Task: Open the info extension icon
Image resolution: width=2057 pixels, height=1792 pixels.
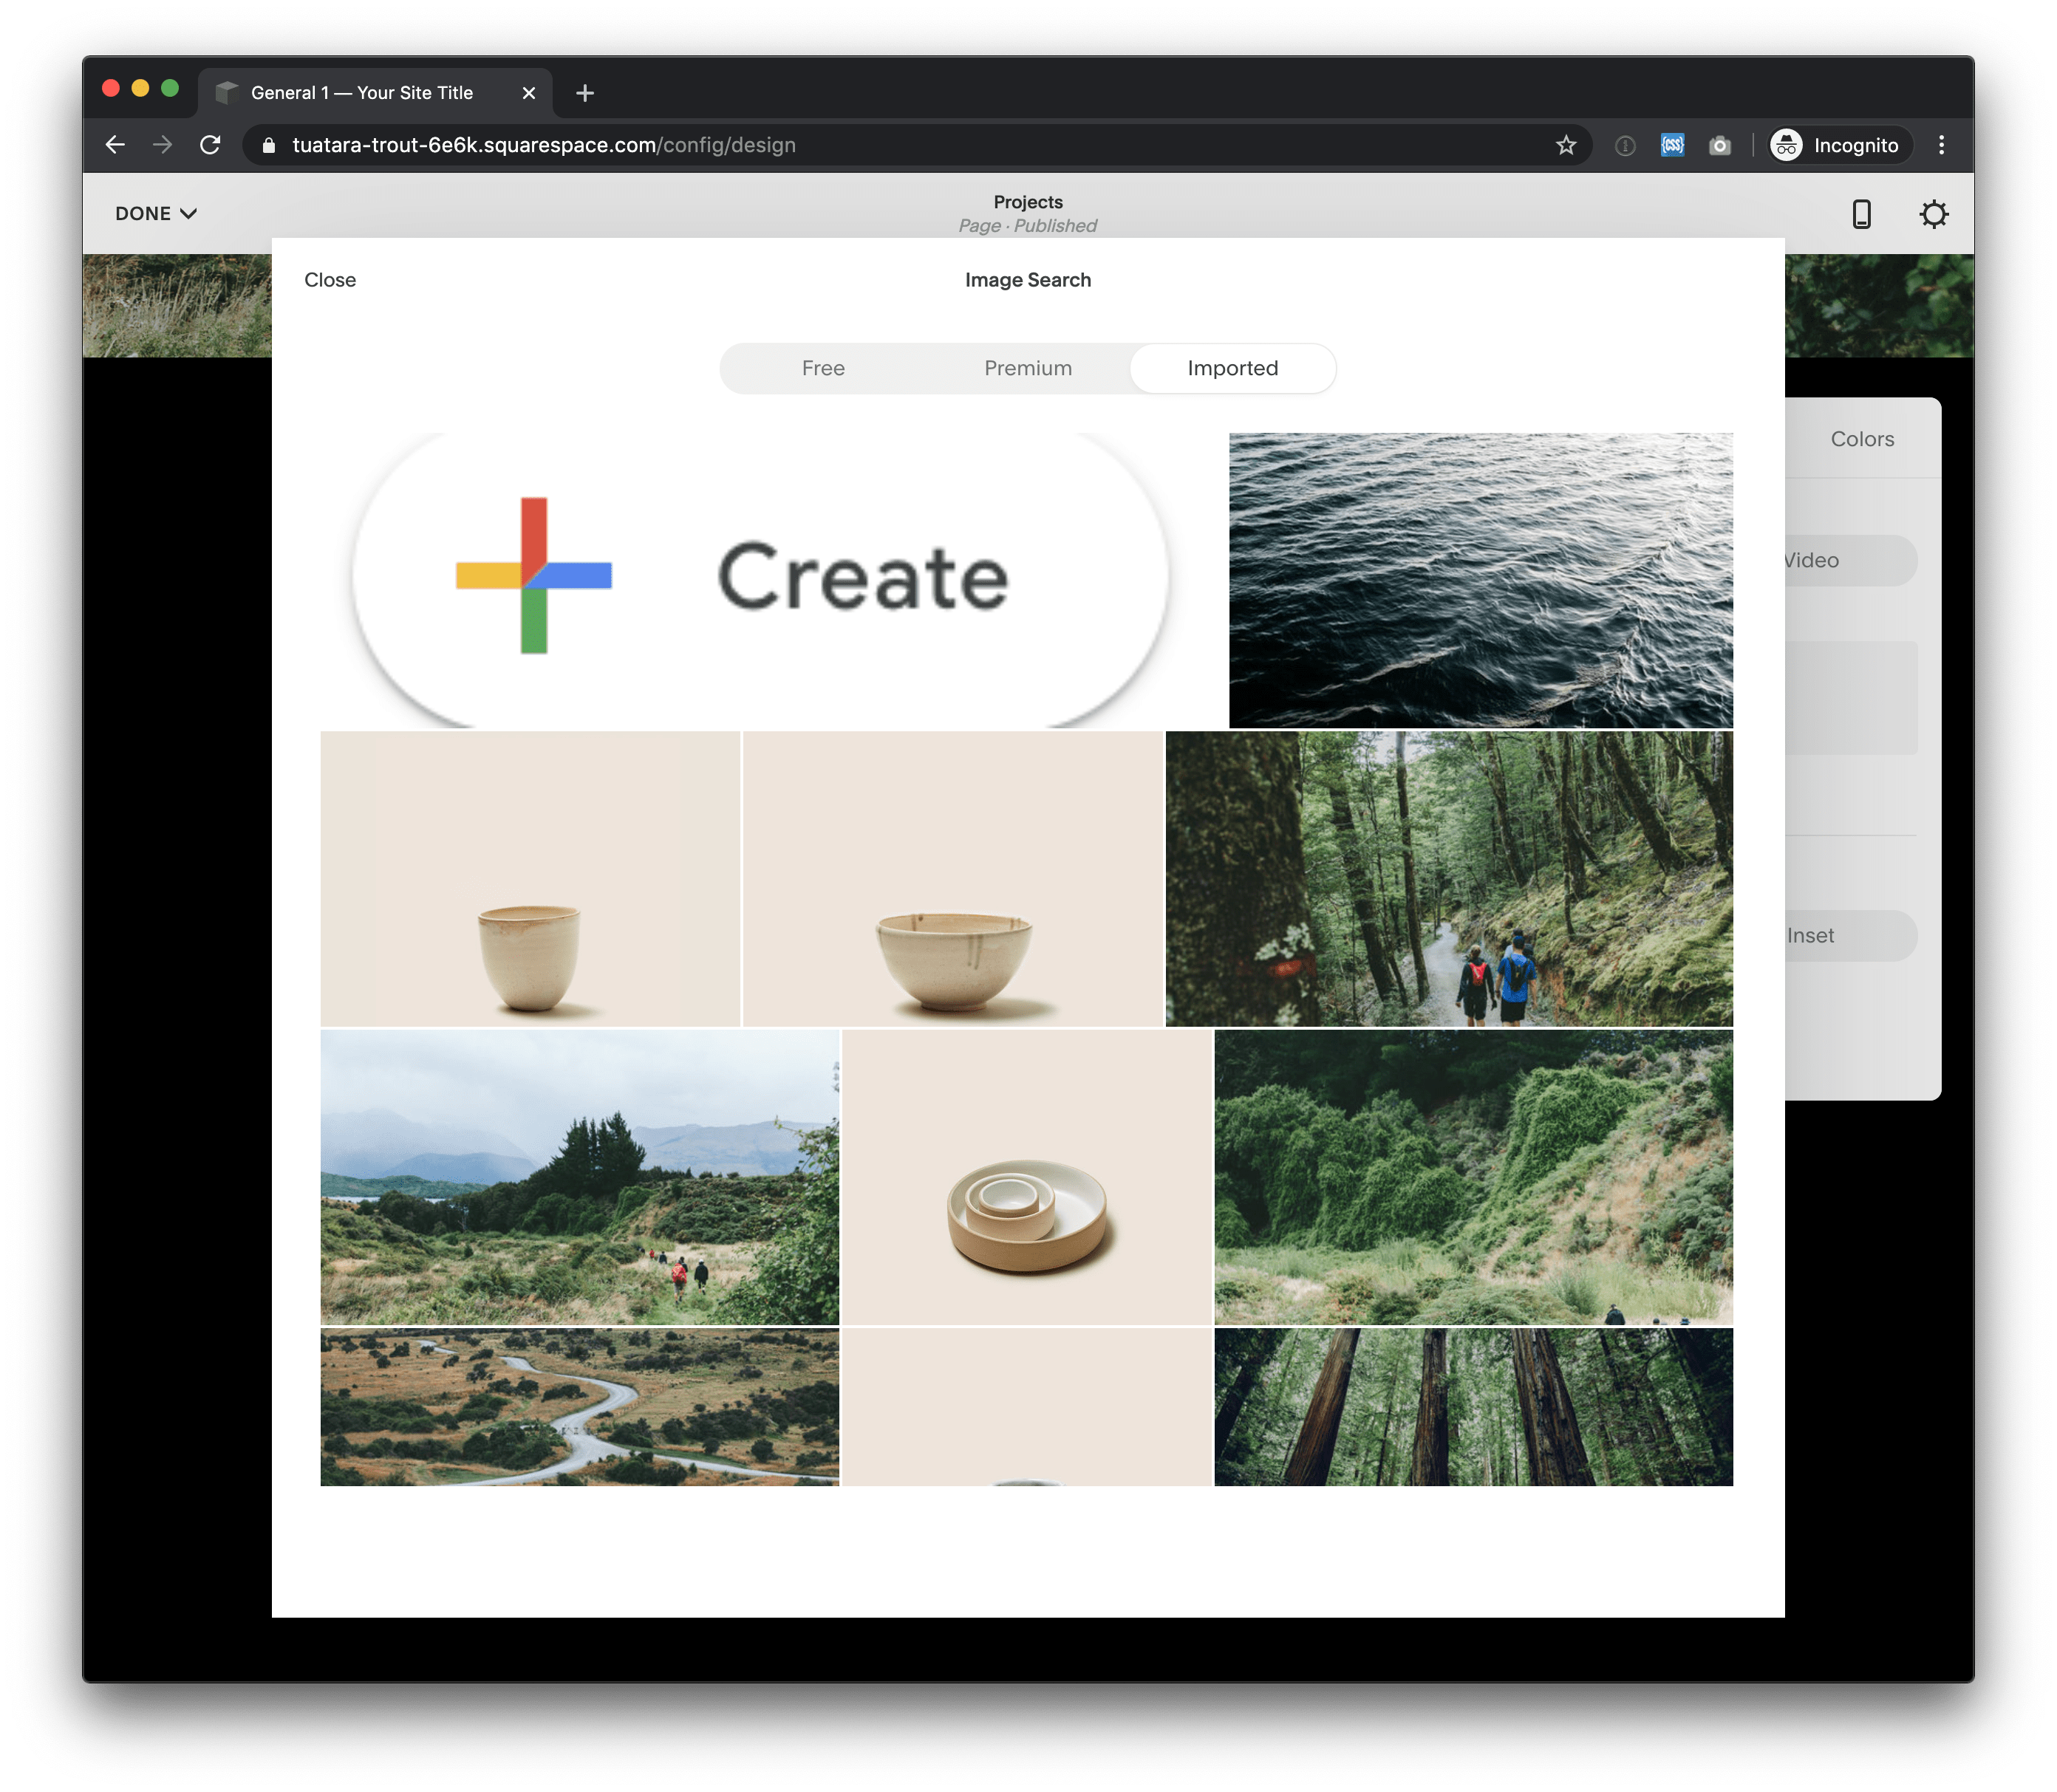Action: (1625, 146)
